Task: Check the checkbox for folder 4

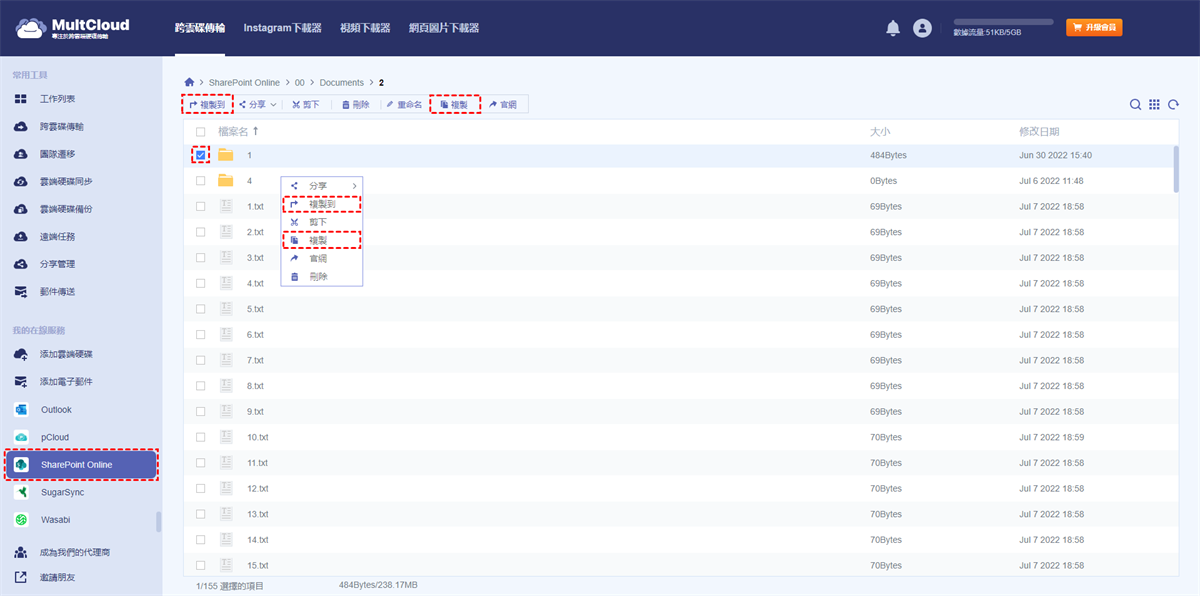Action: click(x=200, y=181)
